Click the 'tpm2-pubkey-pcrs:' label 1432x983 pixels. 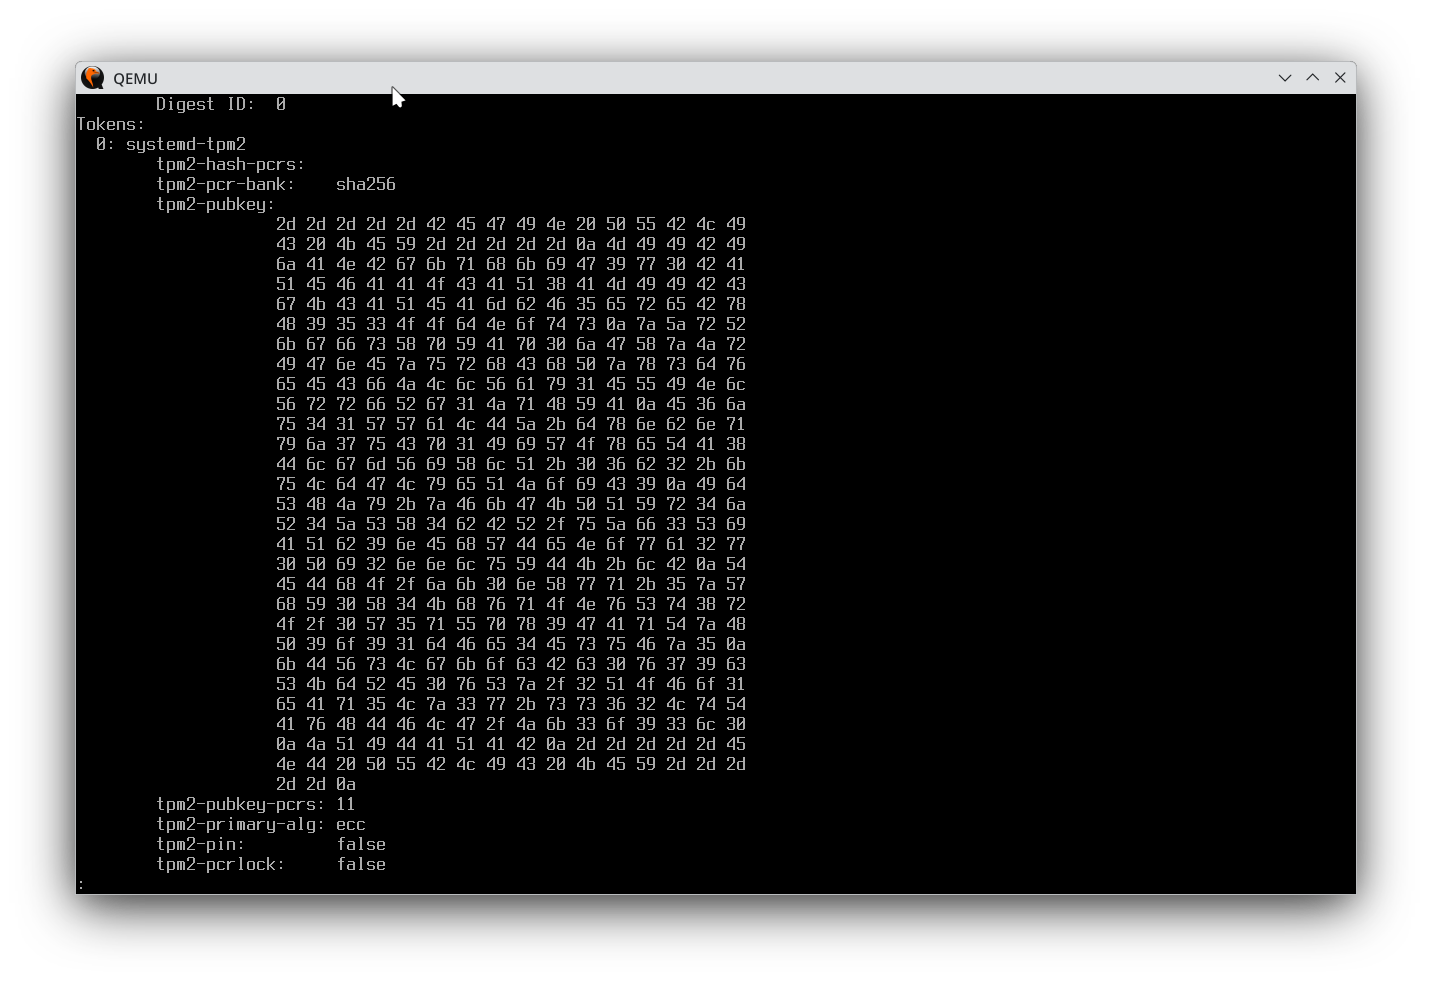(241, 804)
